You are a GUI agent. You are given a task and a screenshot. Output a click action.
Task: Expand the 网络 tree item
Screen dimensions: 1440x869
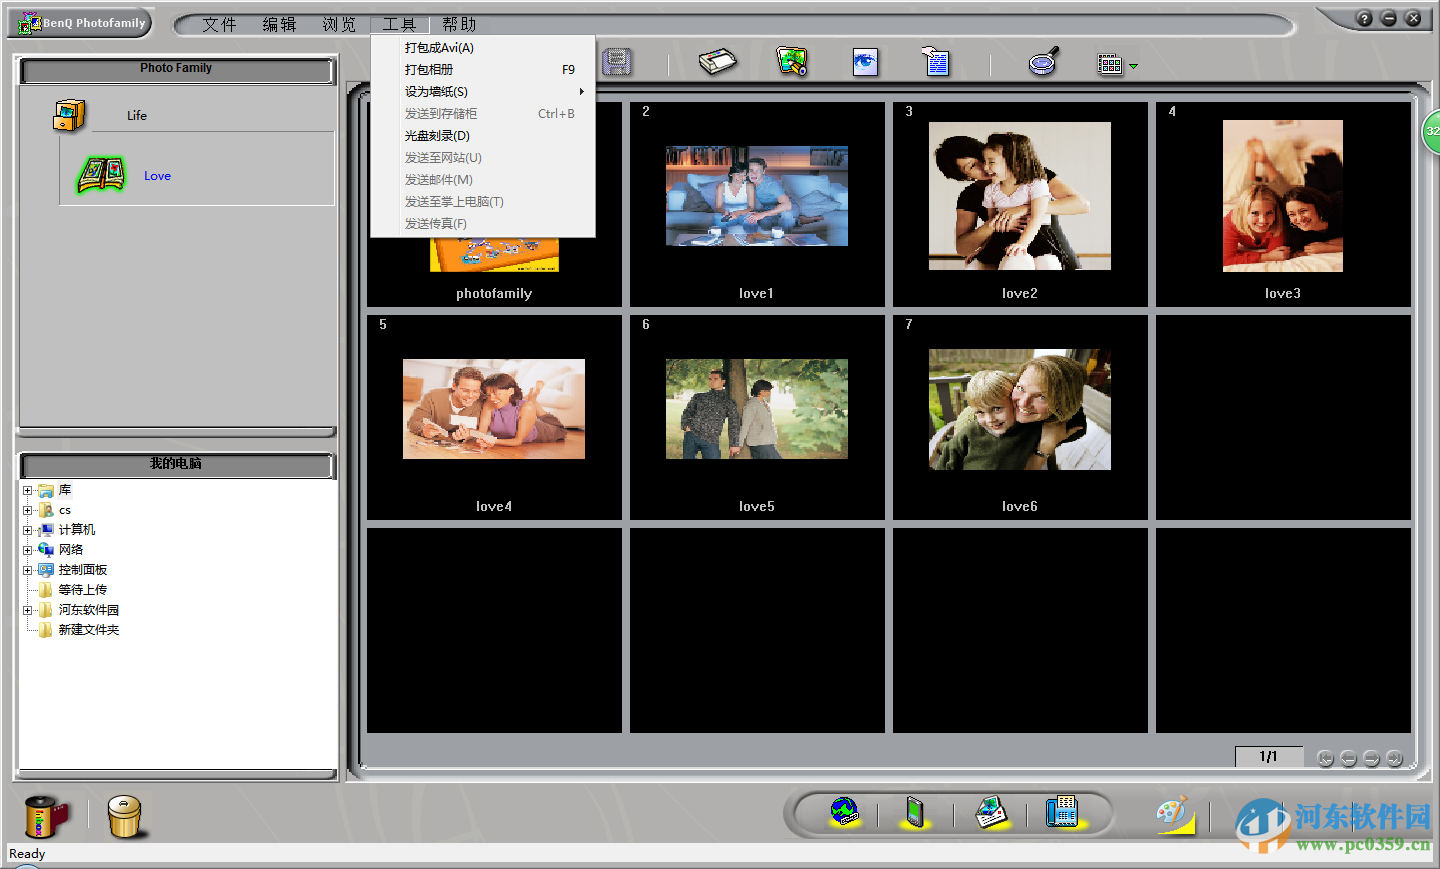(x=26, y=550)
